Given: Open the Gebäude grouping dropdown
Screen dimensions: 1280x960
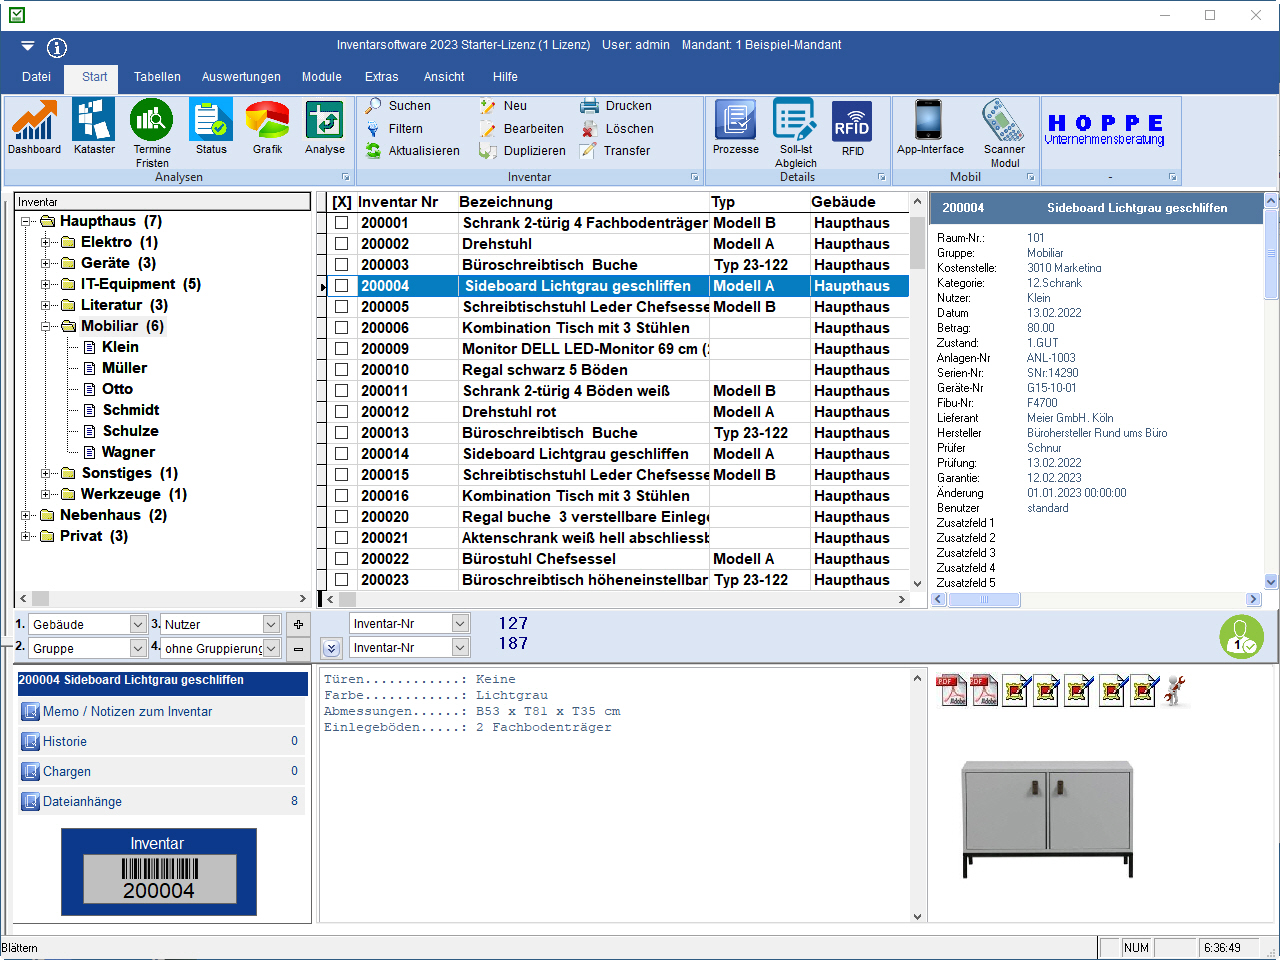Looking at the screenshot, I should tap(138, 624).
